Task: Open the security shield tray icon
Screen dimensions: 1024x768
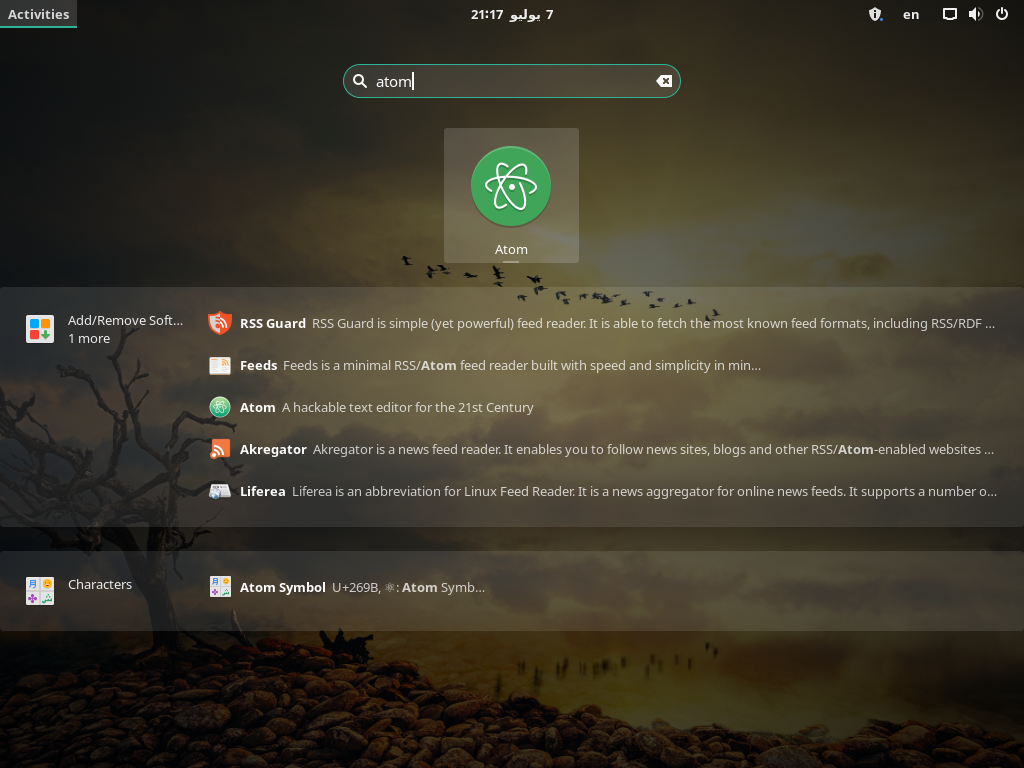Action: pyautogui.click(x=875, y=14)
